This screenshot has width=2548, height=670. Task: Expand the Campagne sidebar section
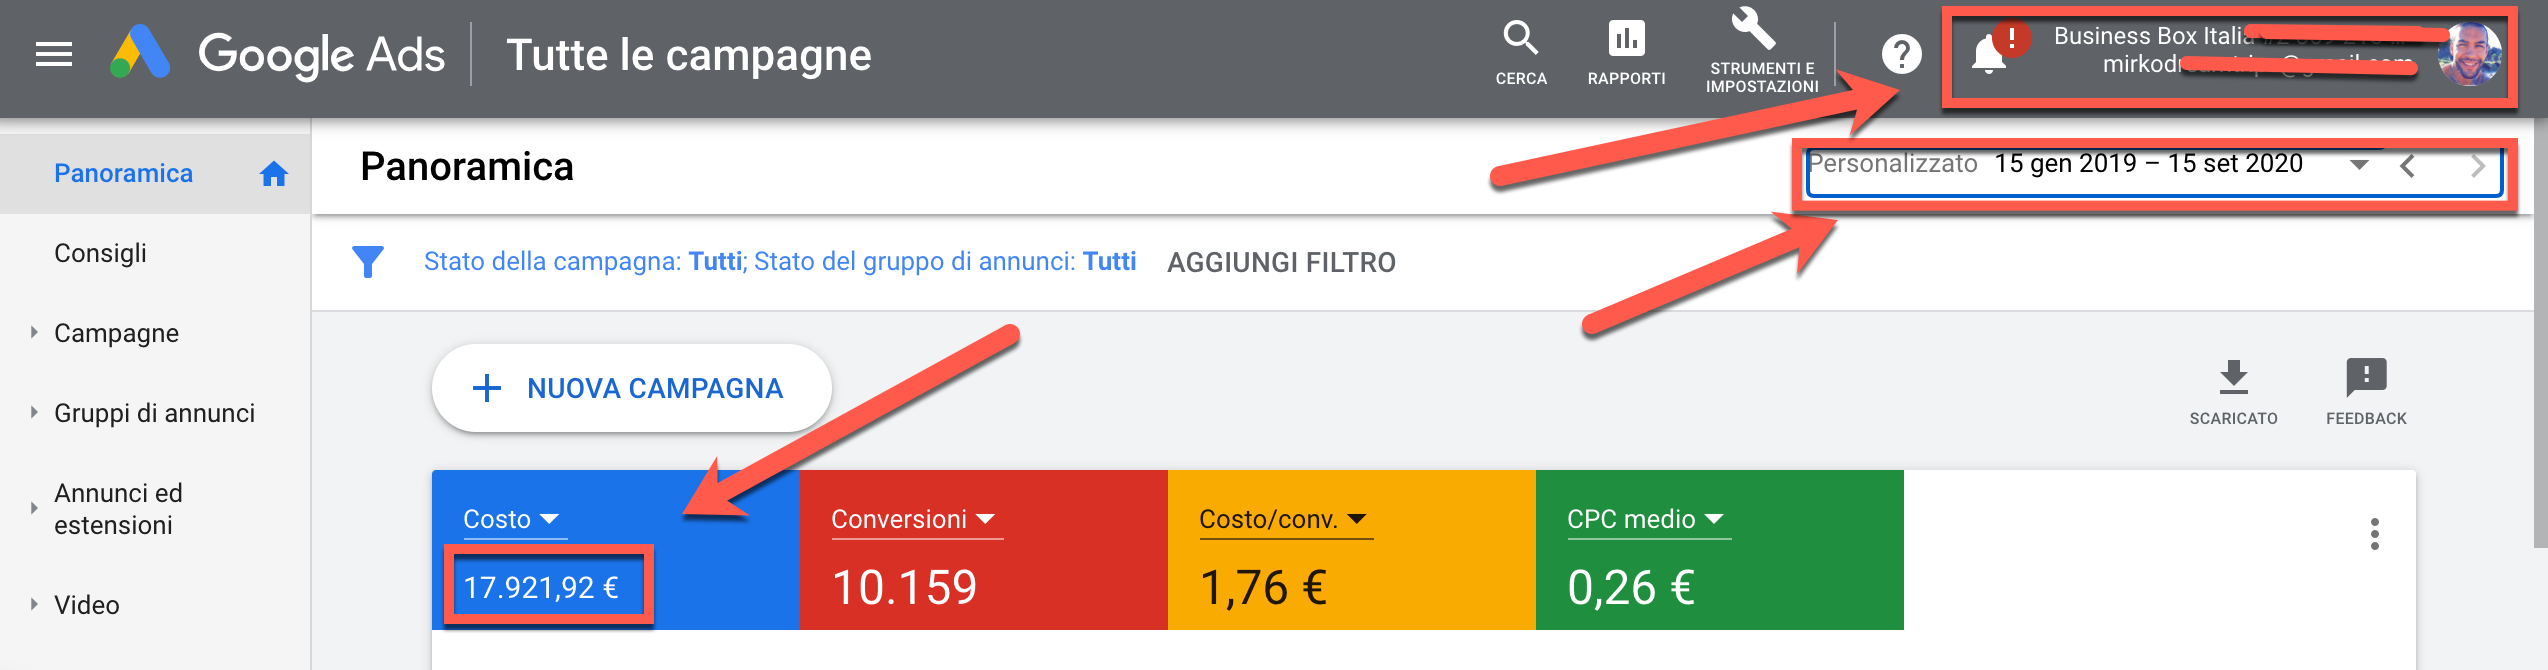34,333
